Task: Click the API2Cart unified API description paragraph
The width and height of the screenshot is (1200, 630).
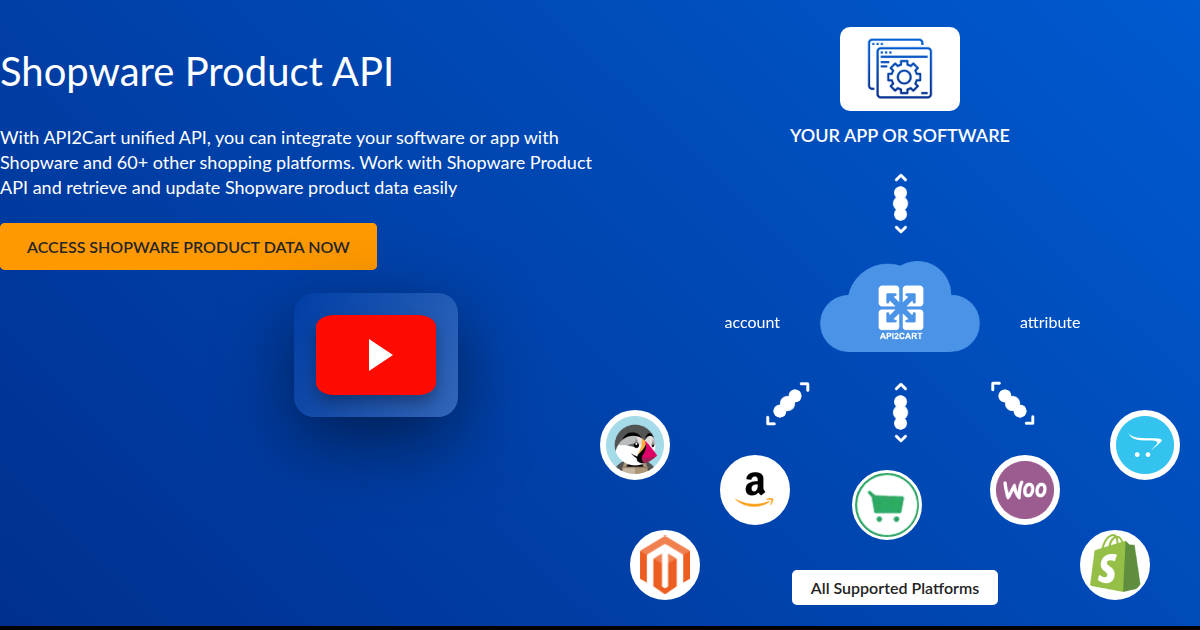Action: 297,162
